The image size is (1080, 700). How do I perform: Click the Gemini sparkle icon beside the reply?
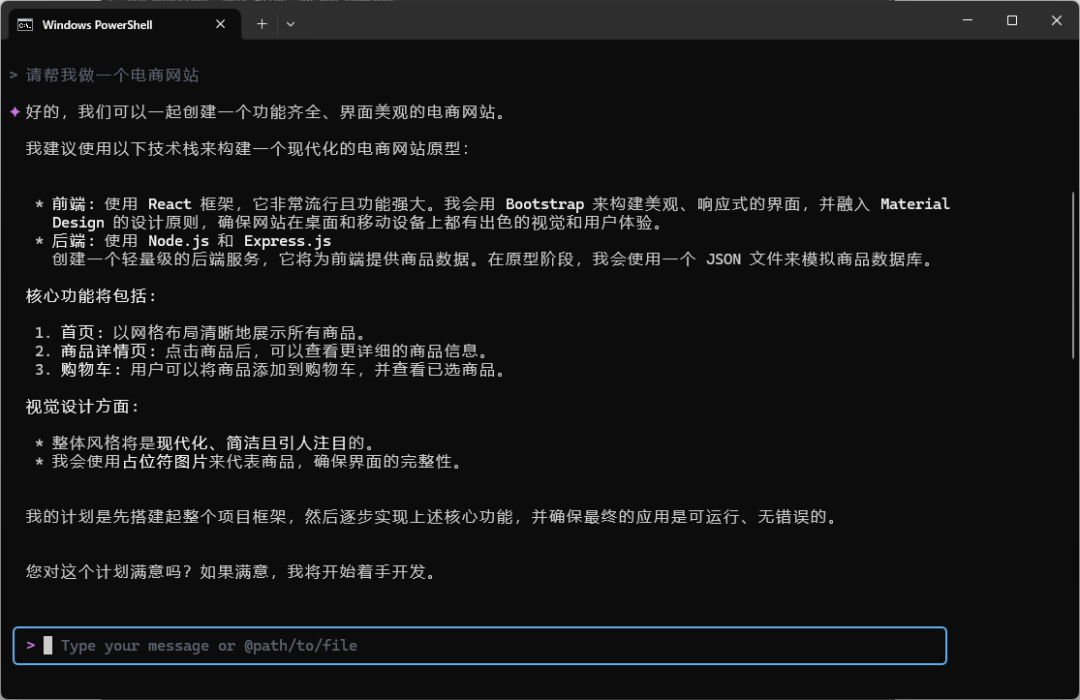pyautogui.click(x=12, y=111)
